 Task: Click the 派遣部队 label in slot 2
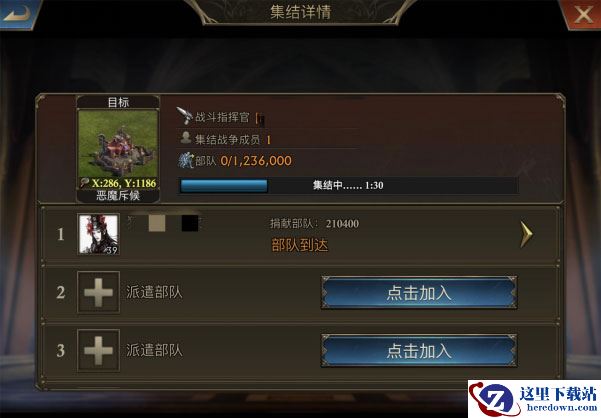(x=154, y=293)
